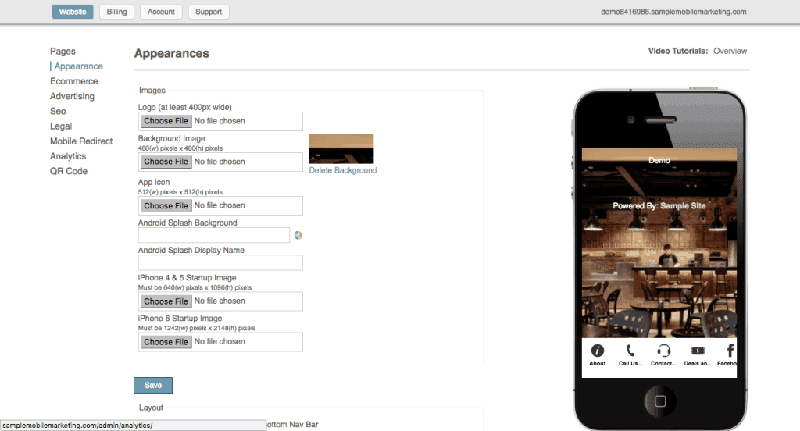The image size is (800, 431).
Task: Choose a file for Background Image
Action: click(166, 162)
